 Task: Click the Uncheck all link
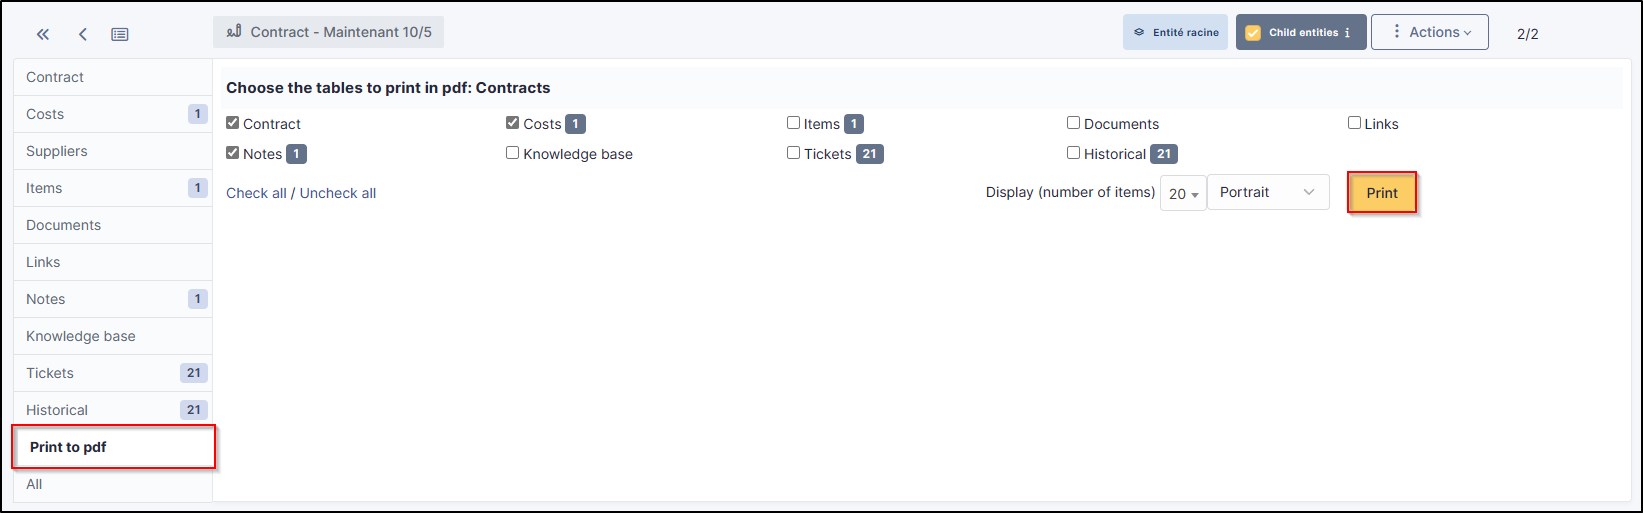[338, 193]
